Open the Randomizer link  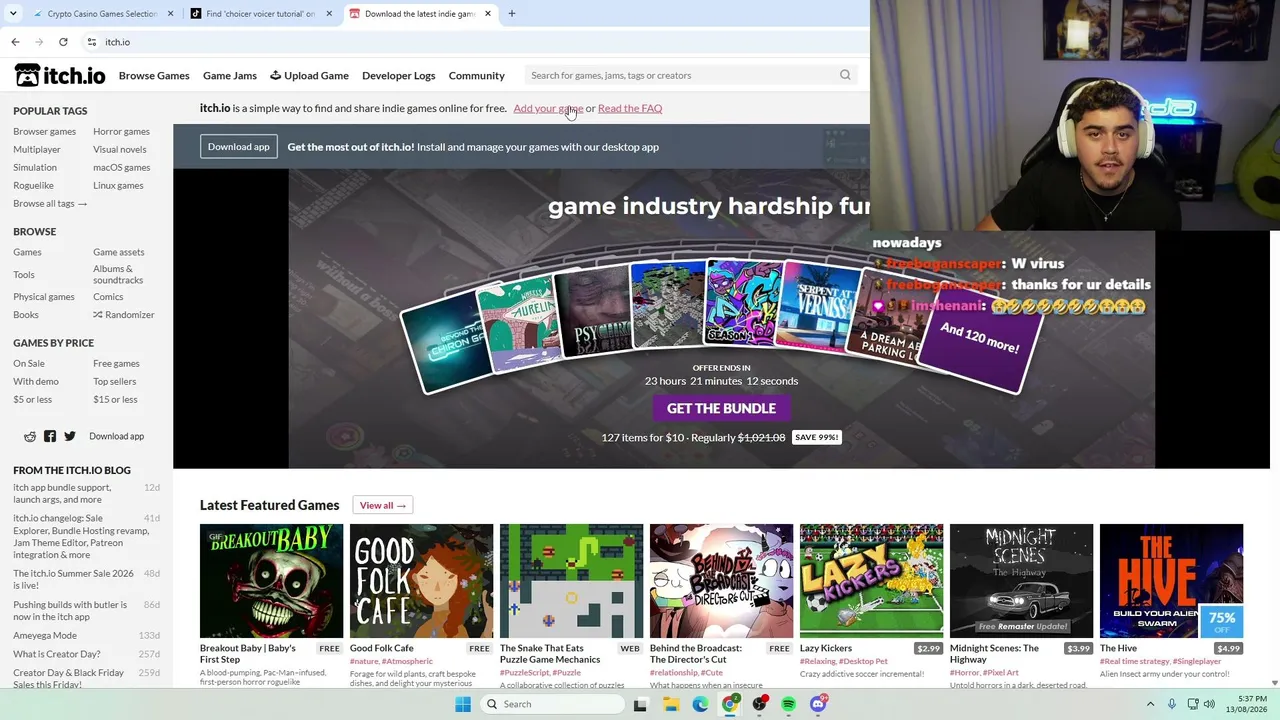point(124,314)
